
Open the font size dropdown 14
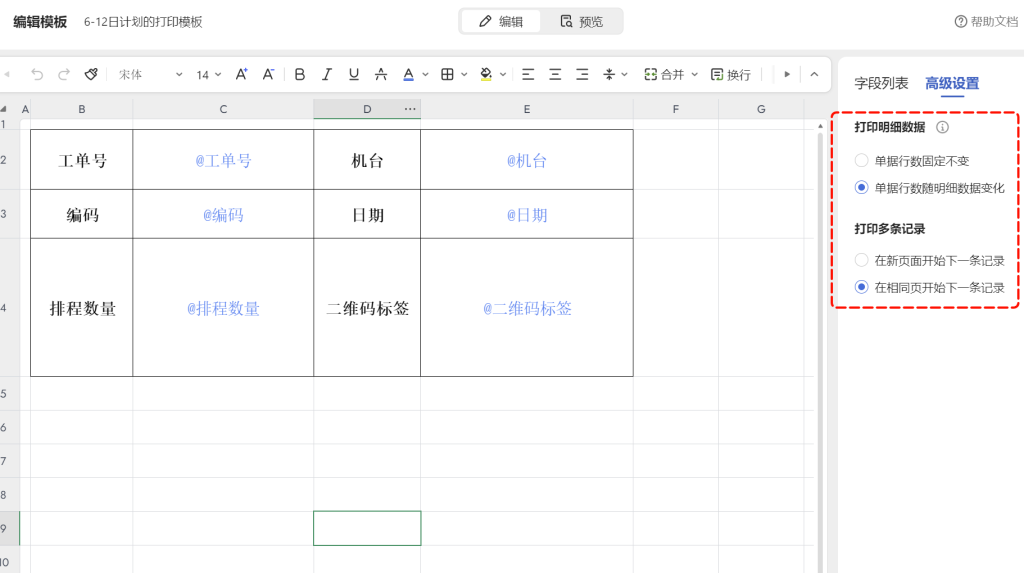click(209, 74)
